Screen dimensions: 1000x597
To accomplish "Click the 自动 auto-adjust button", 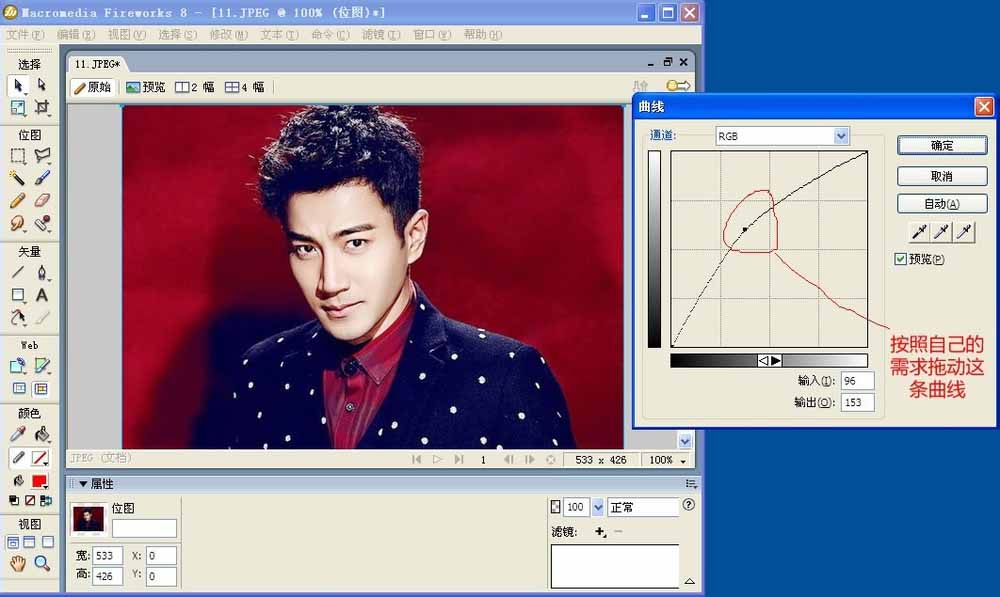I will pyautogui.click(x=941, y=203).
